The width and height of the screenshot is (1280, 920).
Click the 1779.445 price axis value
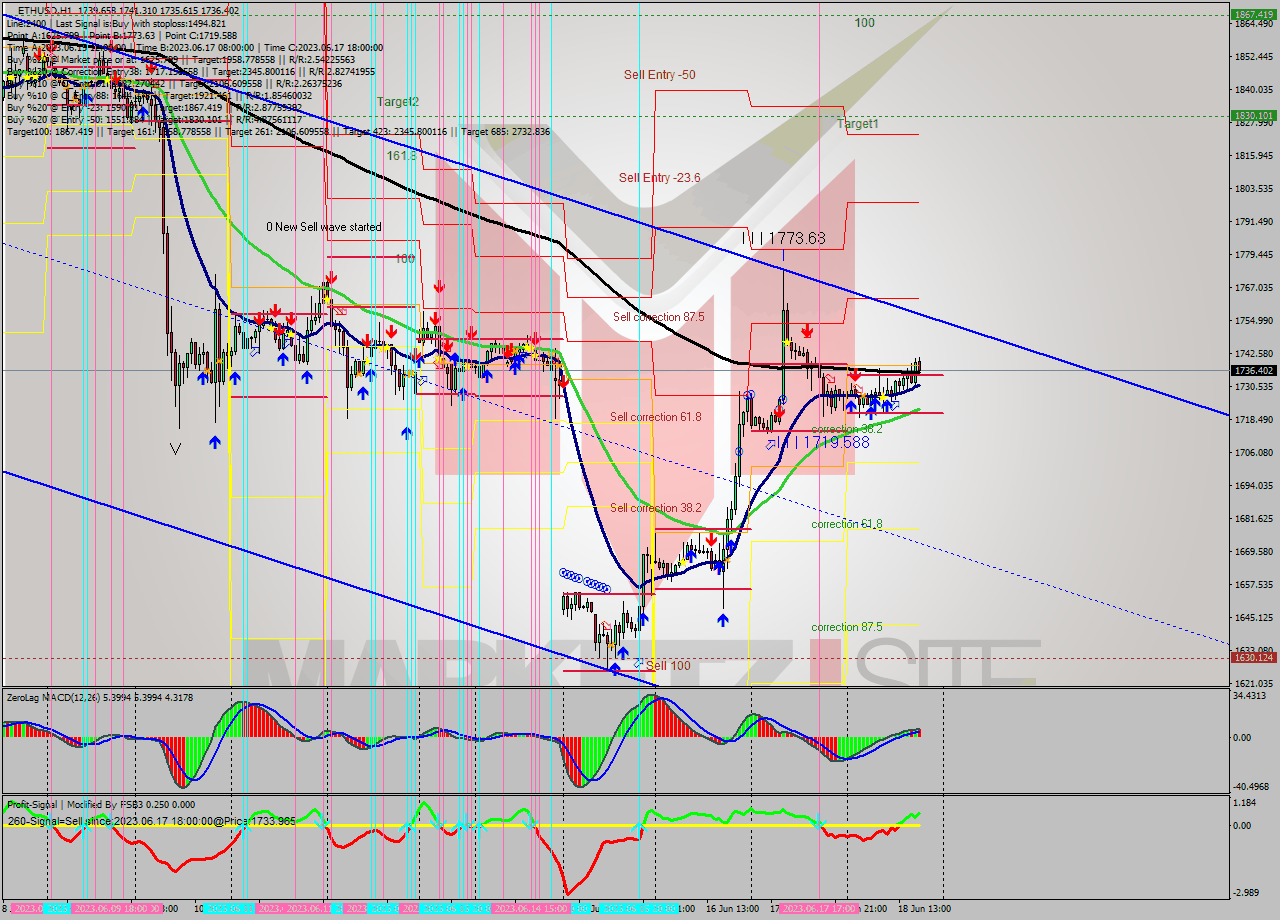[1253, 255]
